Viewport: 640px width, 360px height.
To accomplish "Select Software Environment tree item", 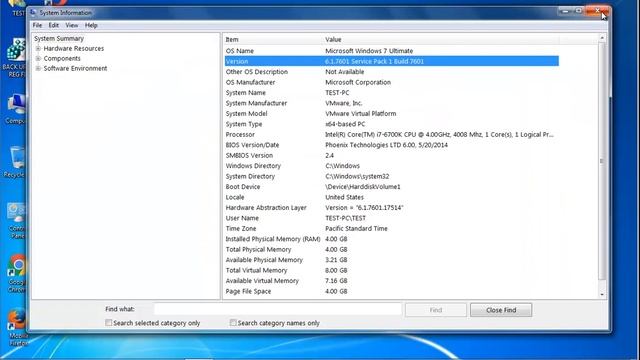I will [x=75, y=69].
